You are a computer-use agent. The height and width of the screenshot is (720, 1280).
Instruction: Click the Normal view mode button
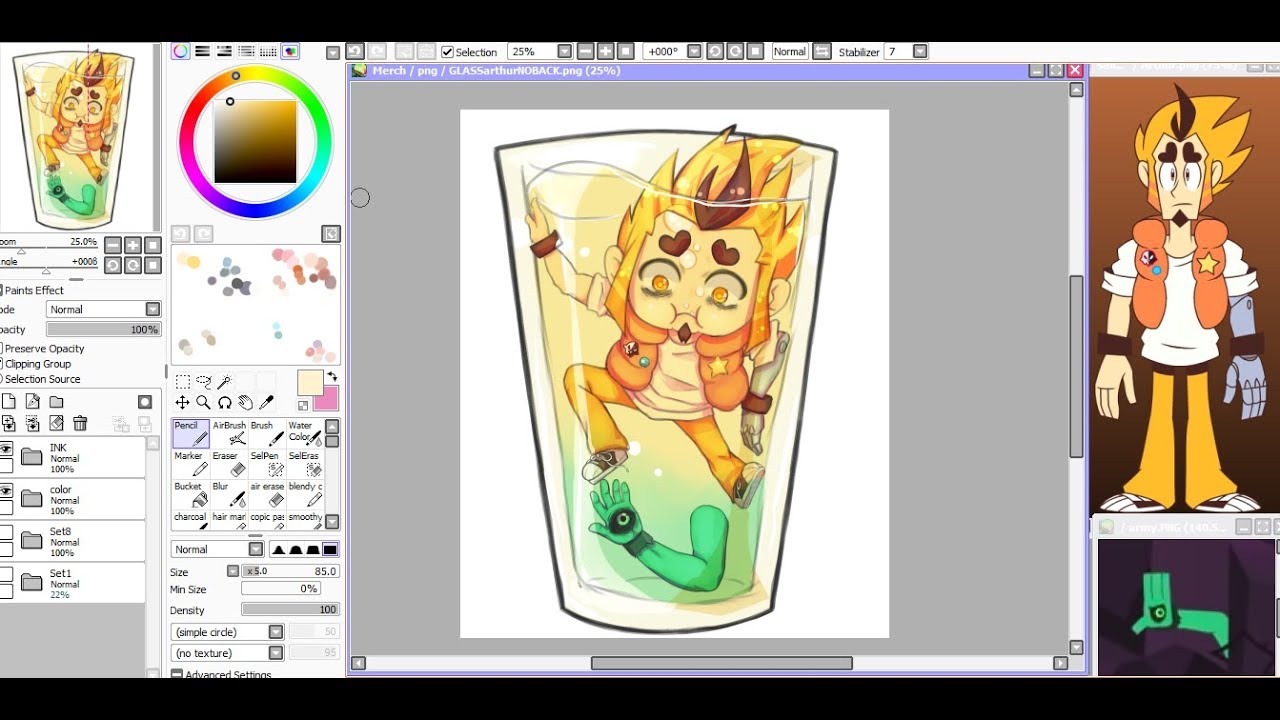(x=789, y=51)
